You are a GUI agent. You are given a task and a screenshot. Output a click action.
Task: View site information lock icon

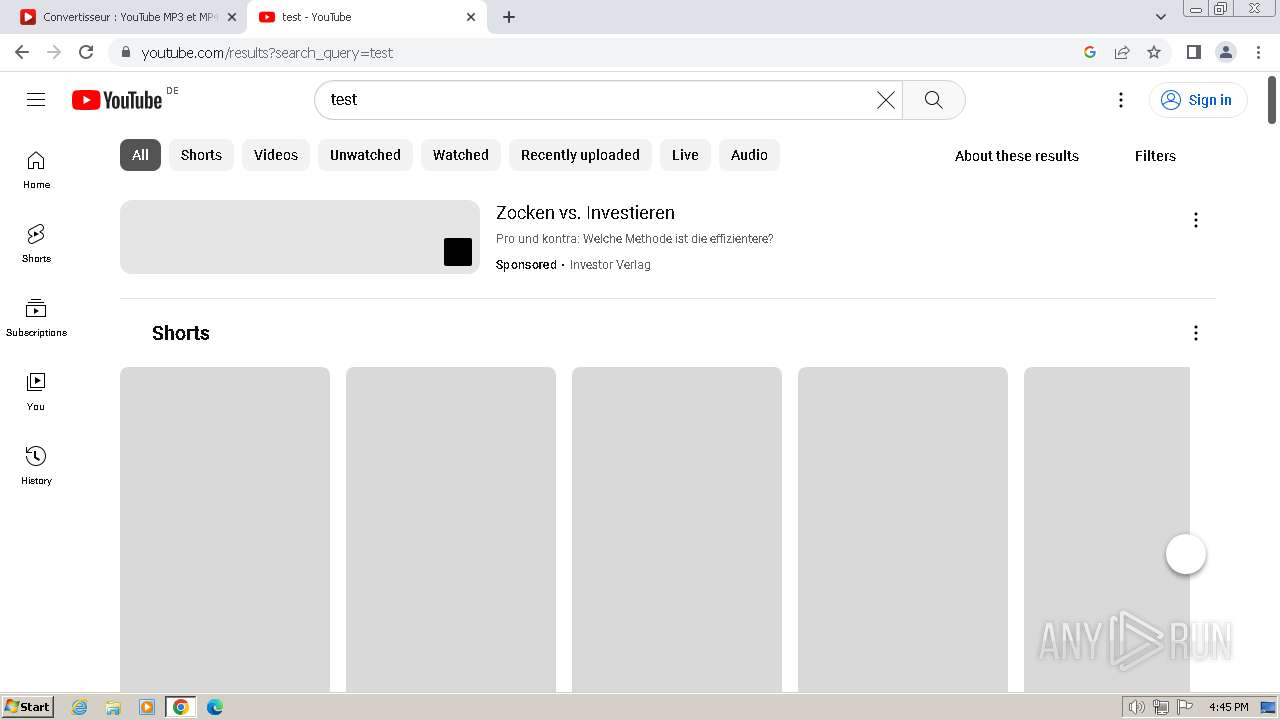click(126, 52)
